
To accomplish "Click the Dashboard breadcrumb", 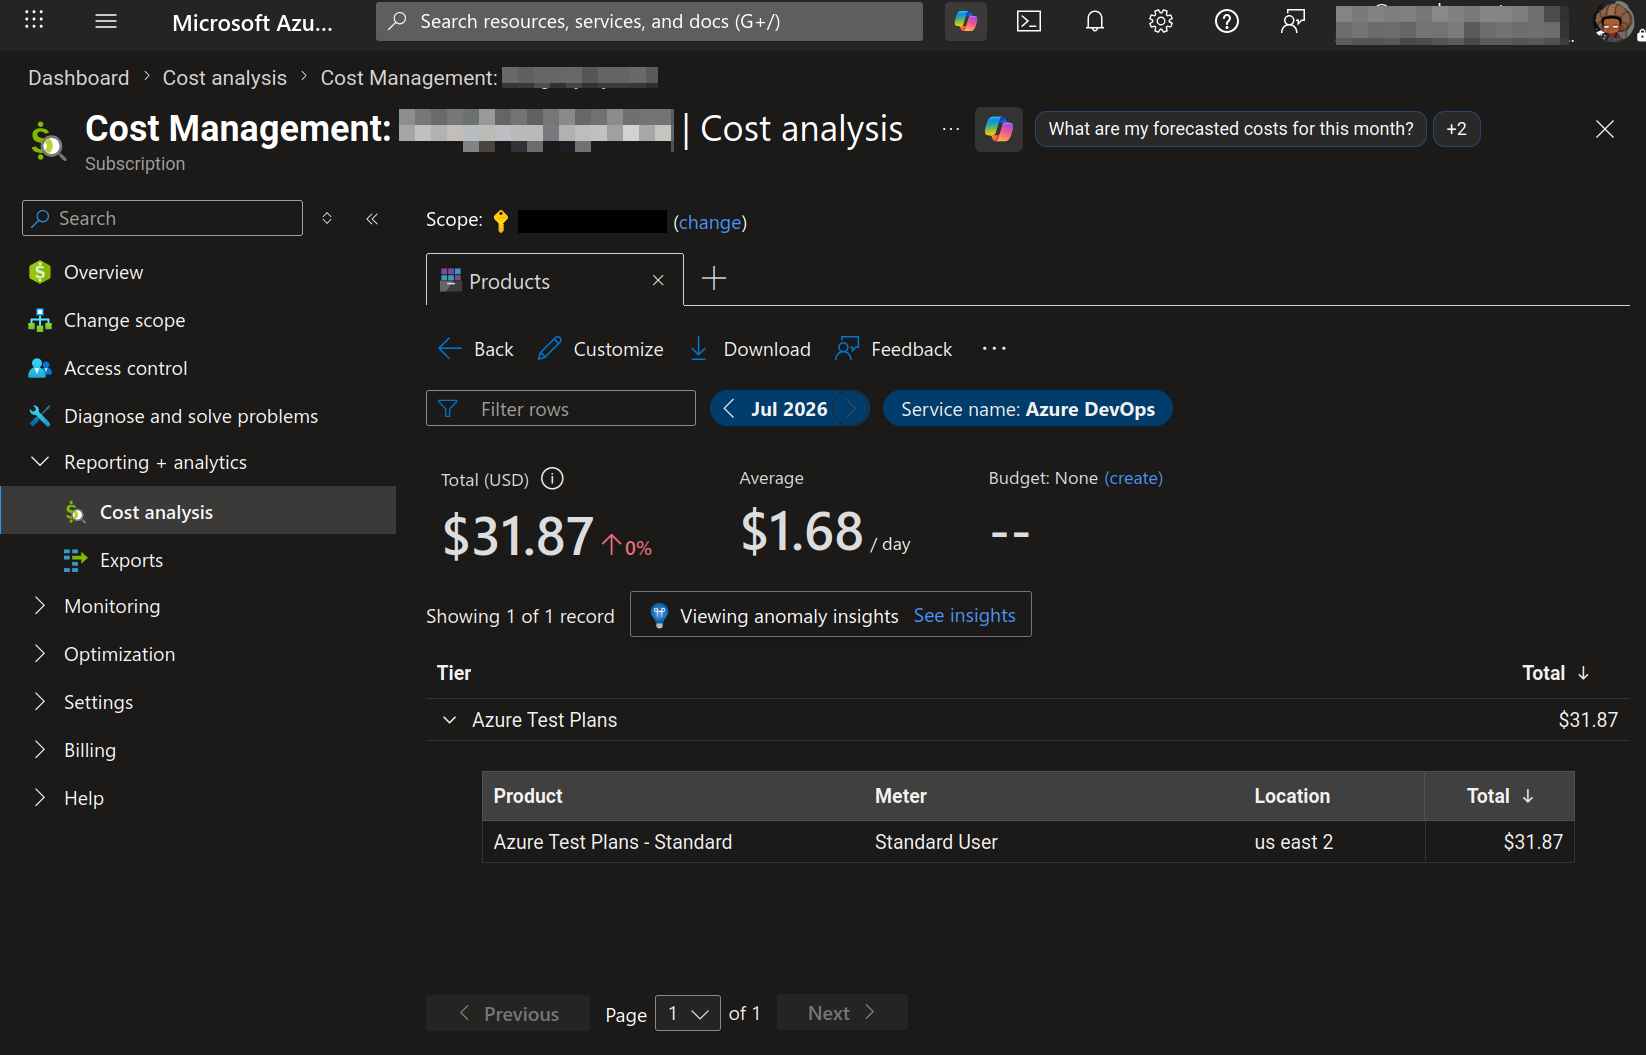I will point(79,78).
